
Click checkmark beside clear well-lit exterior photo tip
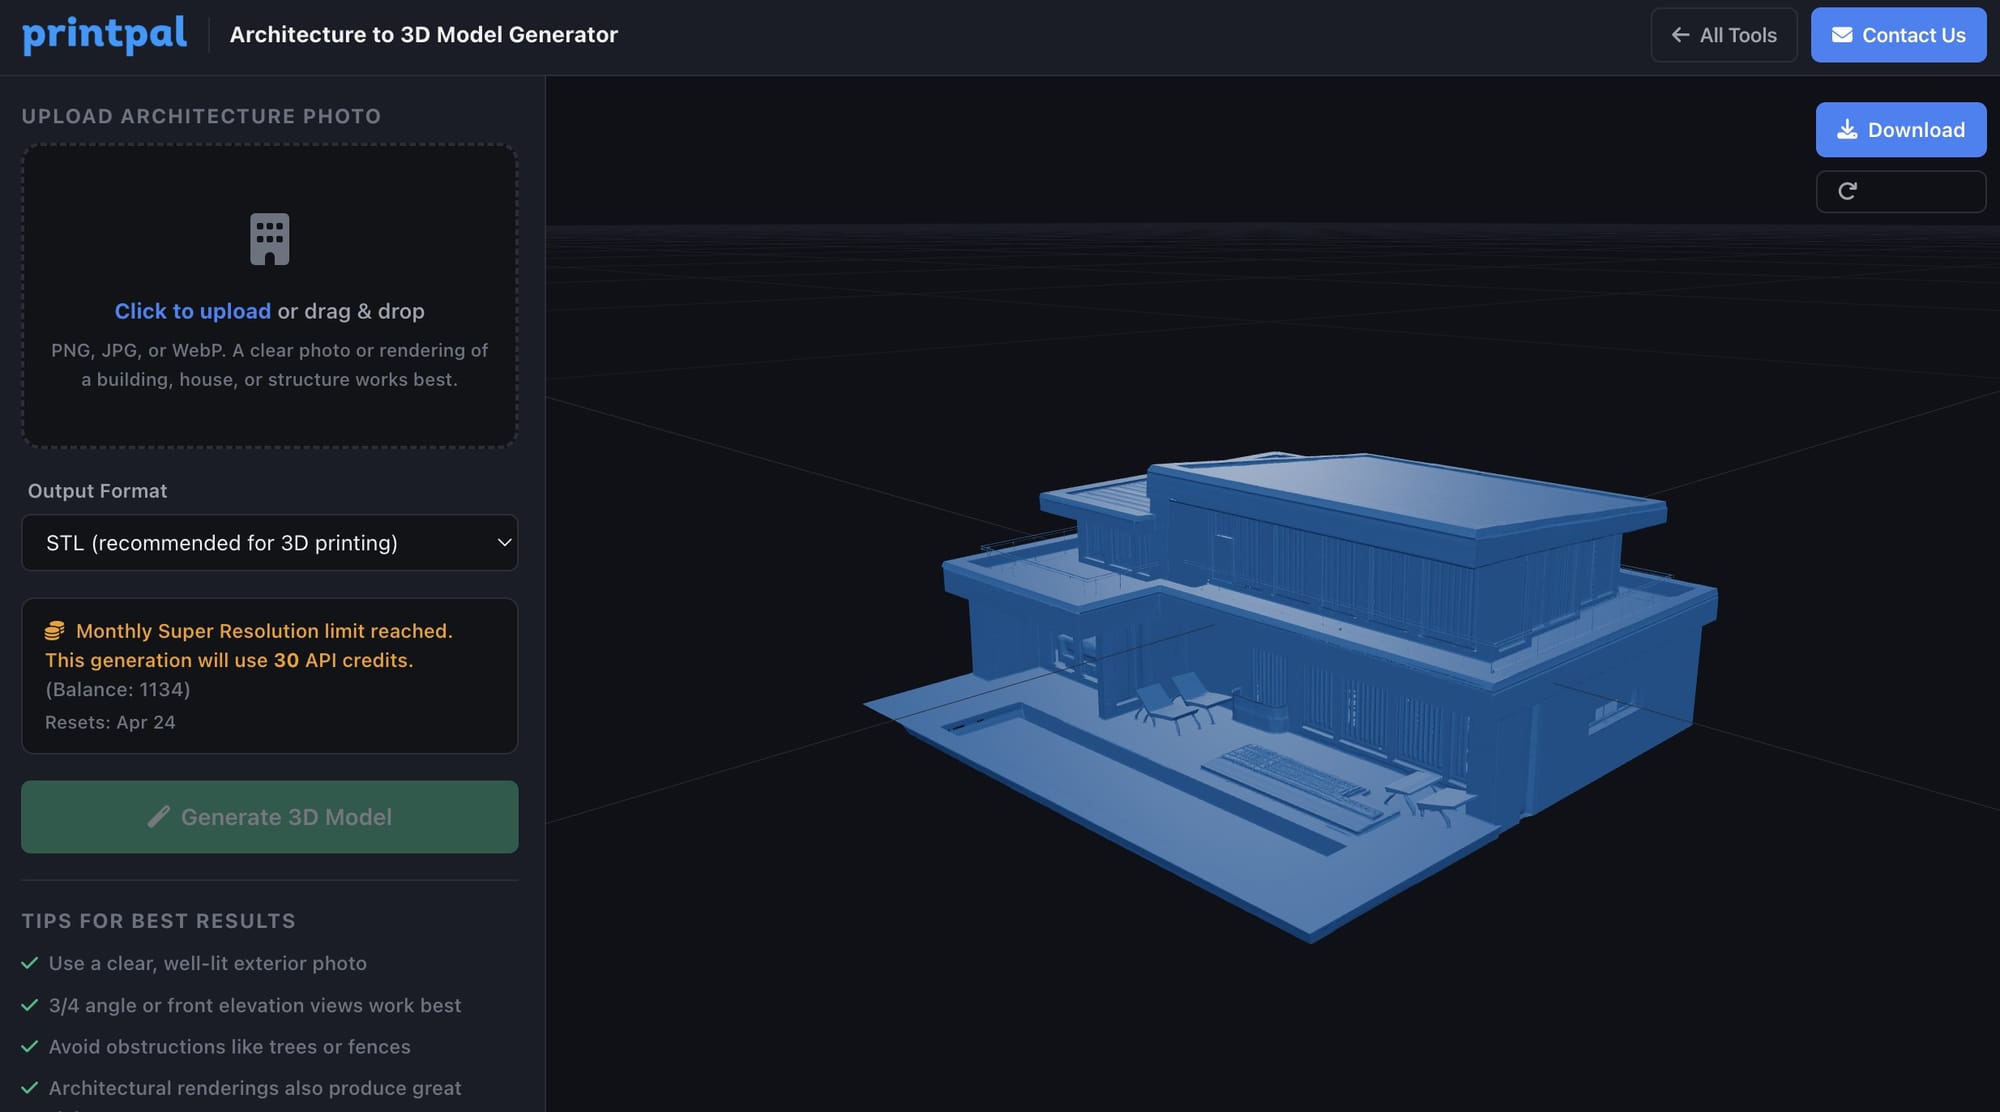tap(30, 963)
